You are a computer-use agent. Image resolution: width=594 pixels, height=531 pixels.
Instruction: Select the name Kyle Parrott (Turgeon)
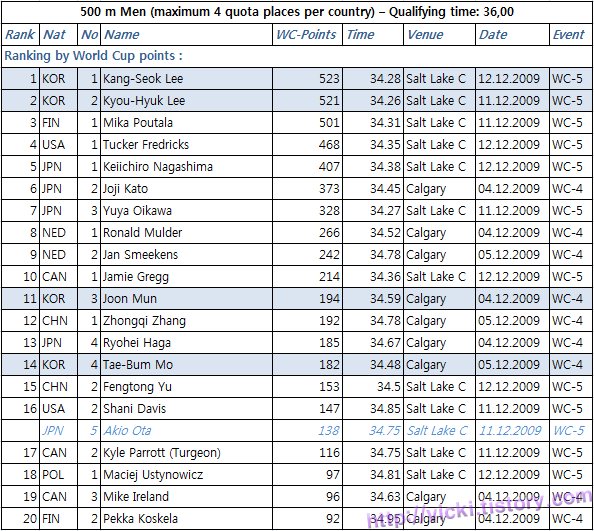(162, 452)
